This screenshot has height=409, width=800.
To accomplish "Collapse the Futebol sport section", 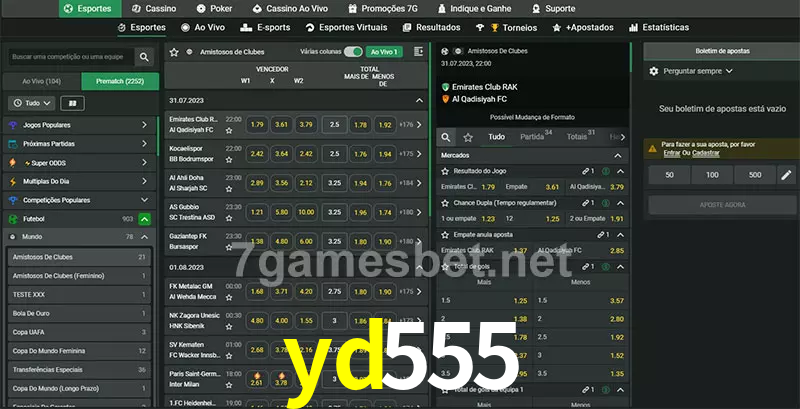I will click(145, 218).
